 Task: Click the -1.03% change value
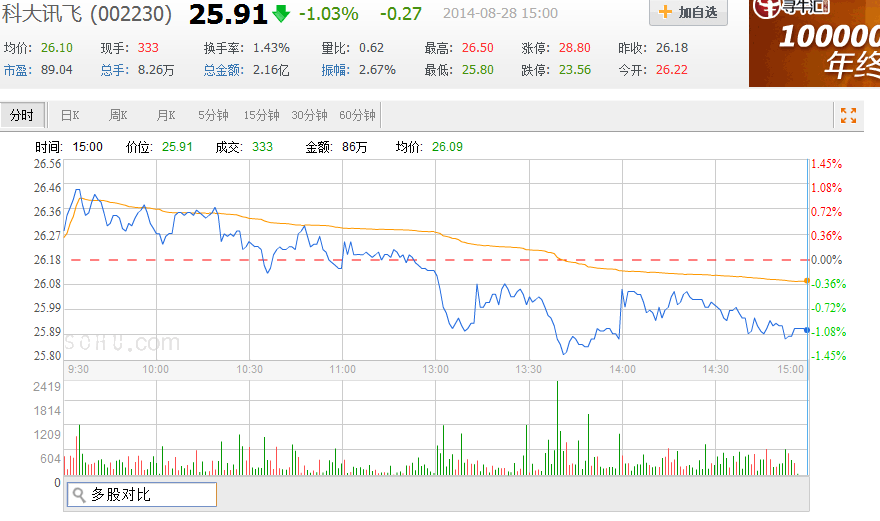click(328, 13)
